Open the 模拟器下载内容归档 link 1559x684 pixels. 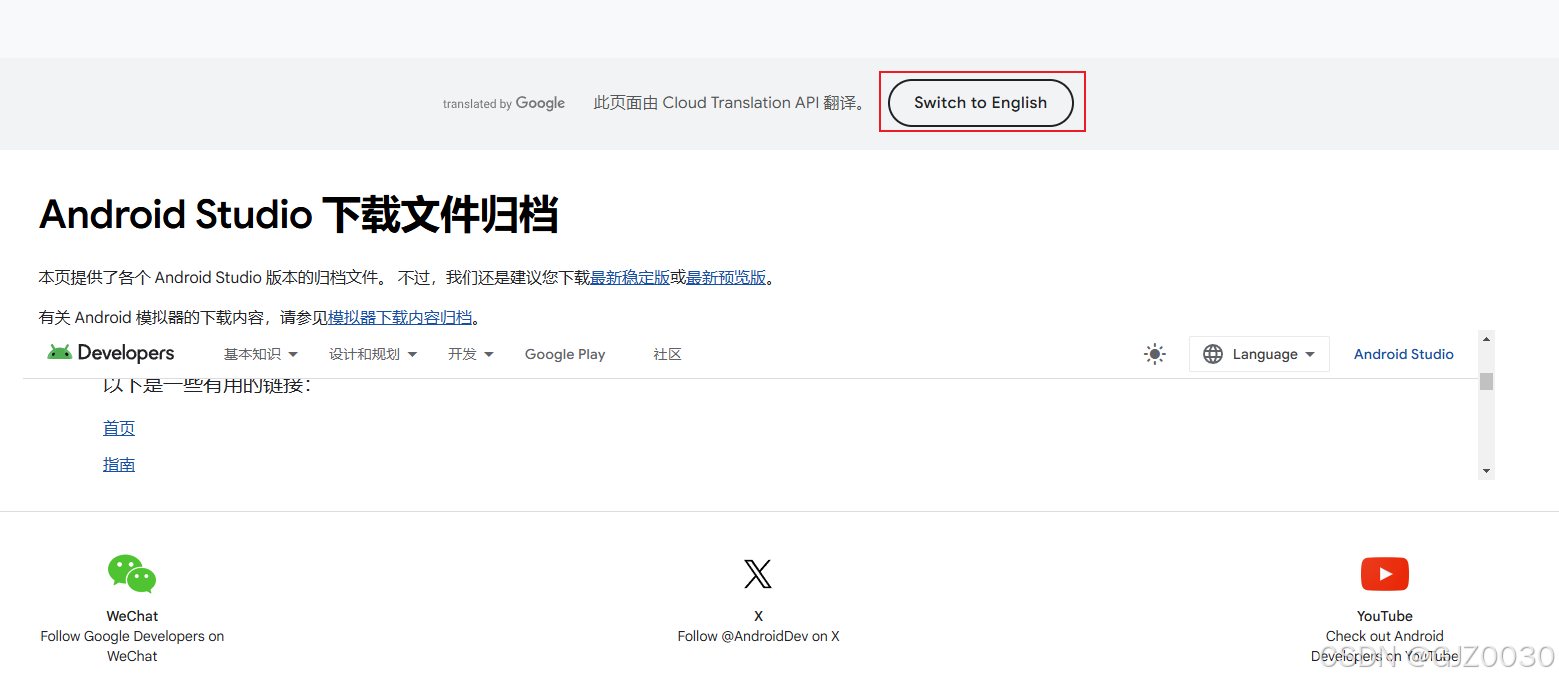400,318
